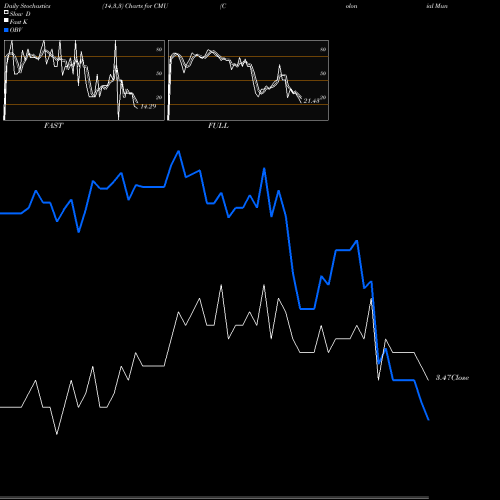
Task: Click the 80 level label in FAST chart
Action: coord(159,49)
